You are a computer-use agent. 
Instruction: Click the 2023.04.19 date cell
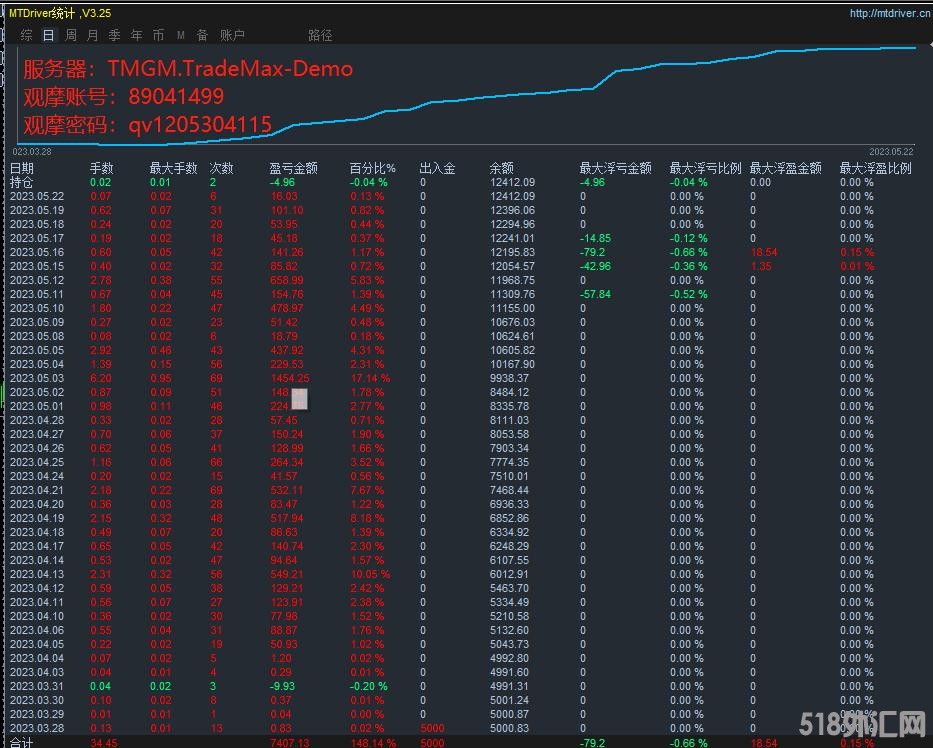[x=37, y=518]
